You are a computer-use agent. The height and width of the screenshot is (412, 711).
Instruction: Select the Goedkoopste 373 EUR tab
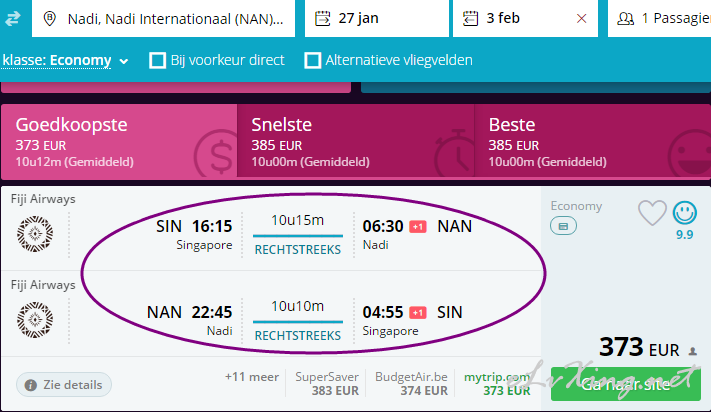pos(119,142)
